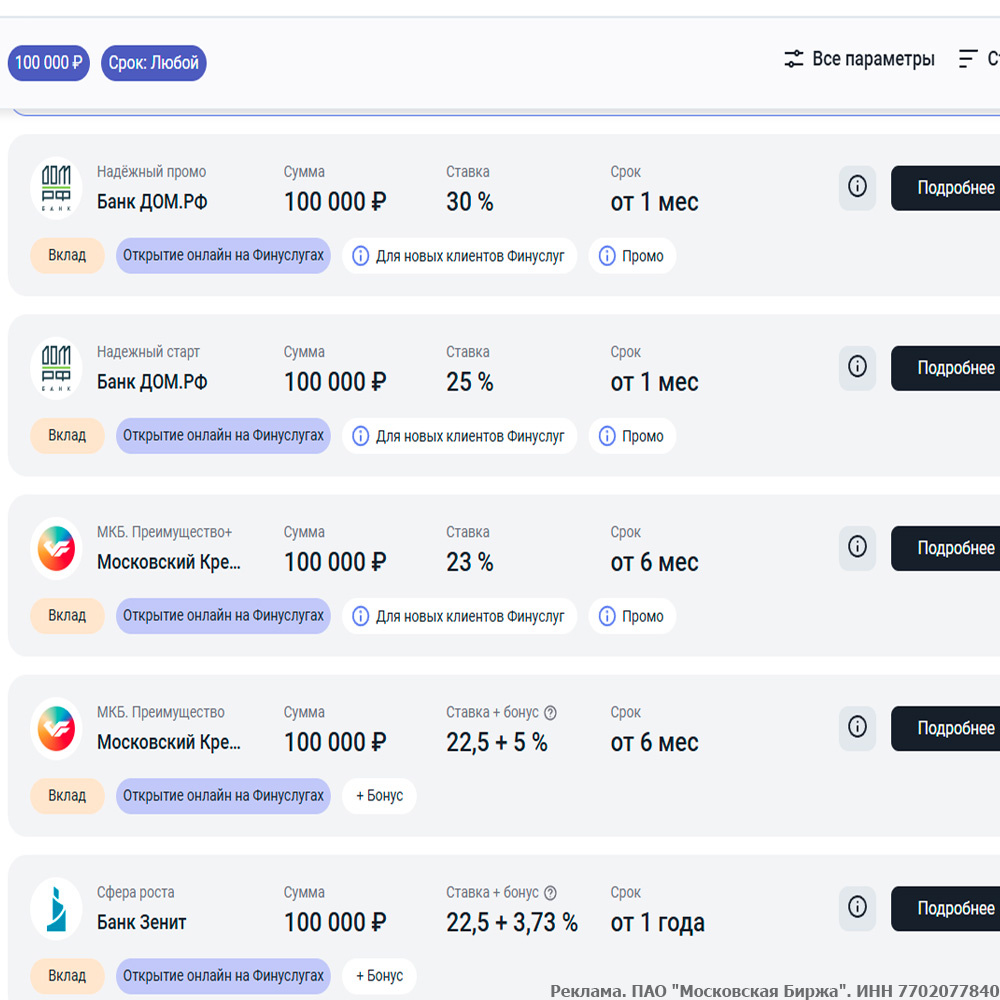
Task: Click Для новых клиентов Финуслуг on the 25 % card
Action: (x=459, y=436)
